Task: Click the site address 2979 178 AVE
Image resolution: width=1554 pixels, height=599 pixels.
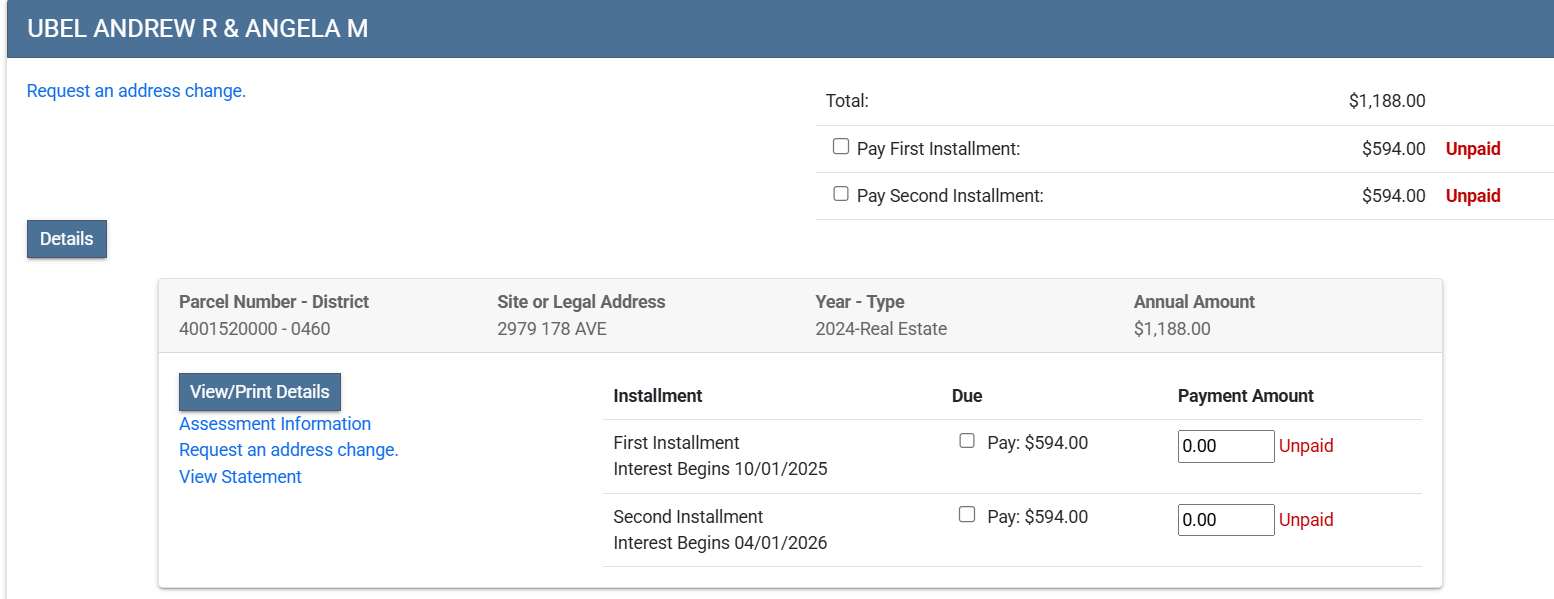Action: (551, 329)
